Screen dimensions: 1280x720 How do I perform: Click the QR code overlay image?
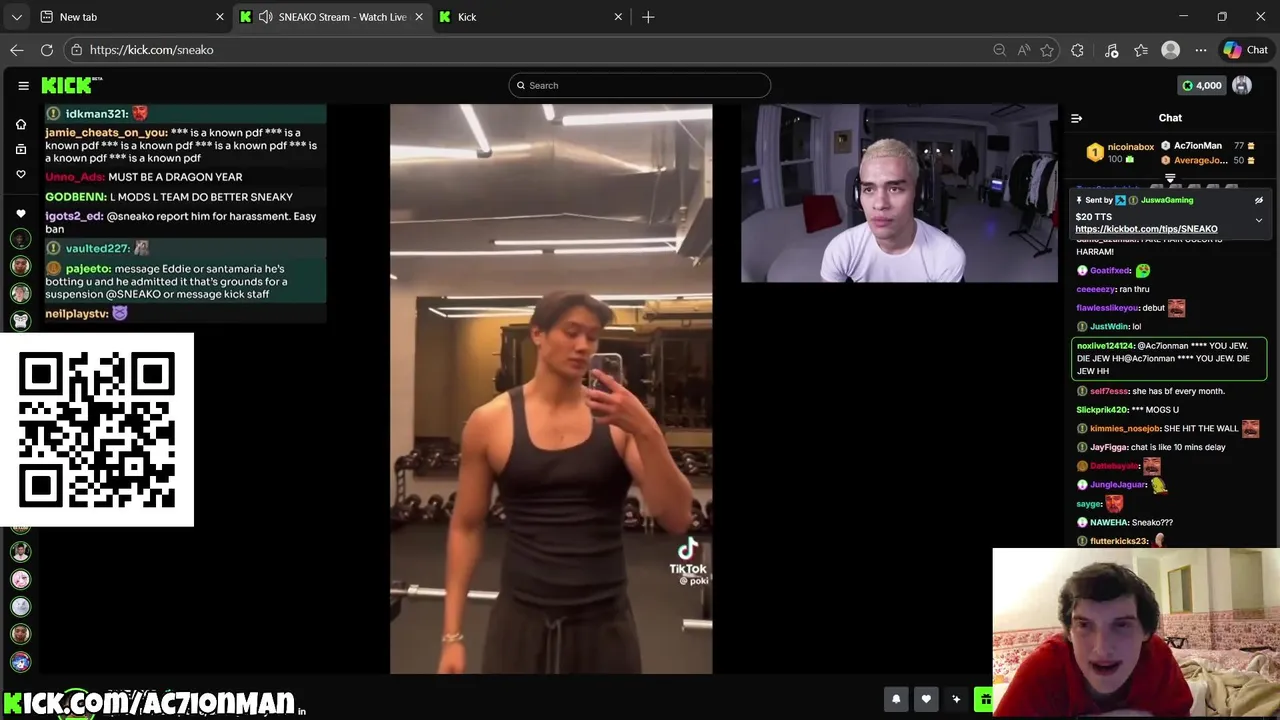[x=97, y=430]
